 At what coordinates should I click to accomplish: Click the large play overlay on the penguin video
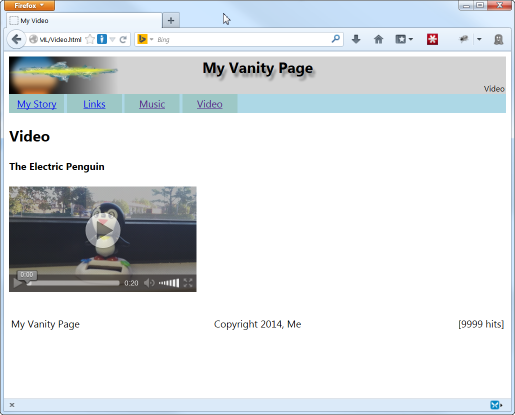point(103,230)
